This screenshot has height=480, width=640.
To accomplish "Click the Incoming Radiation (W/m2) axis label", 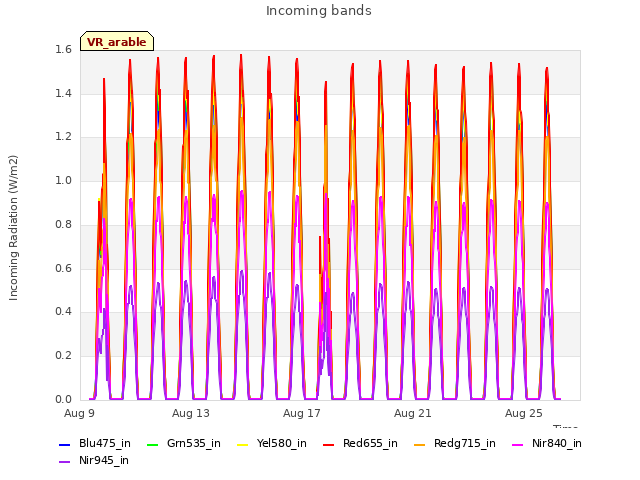I will tap(13, 228).
